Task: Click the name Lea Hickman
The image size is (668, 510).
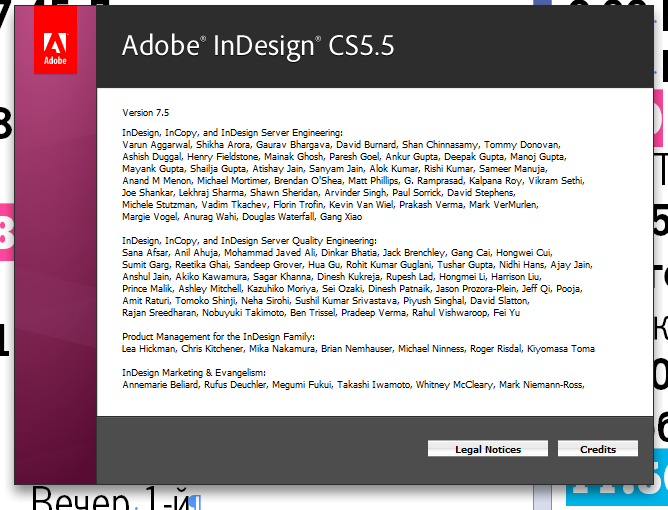Action: coord(148,349)
